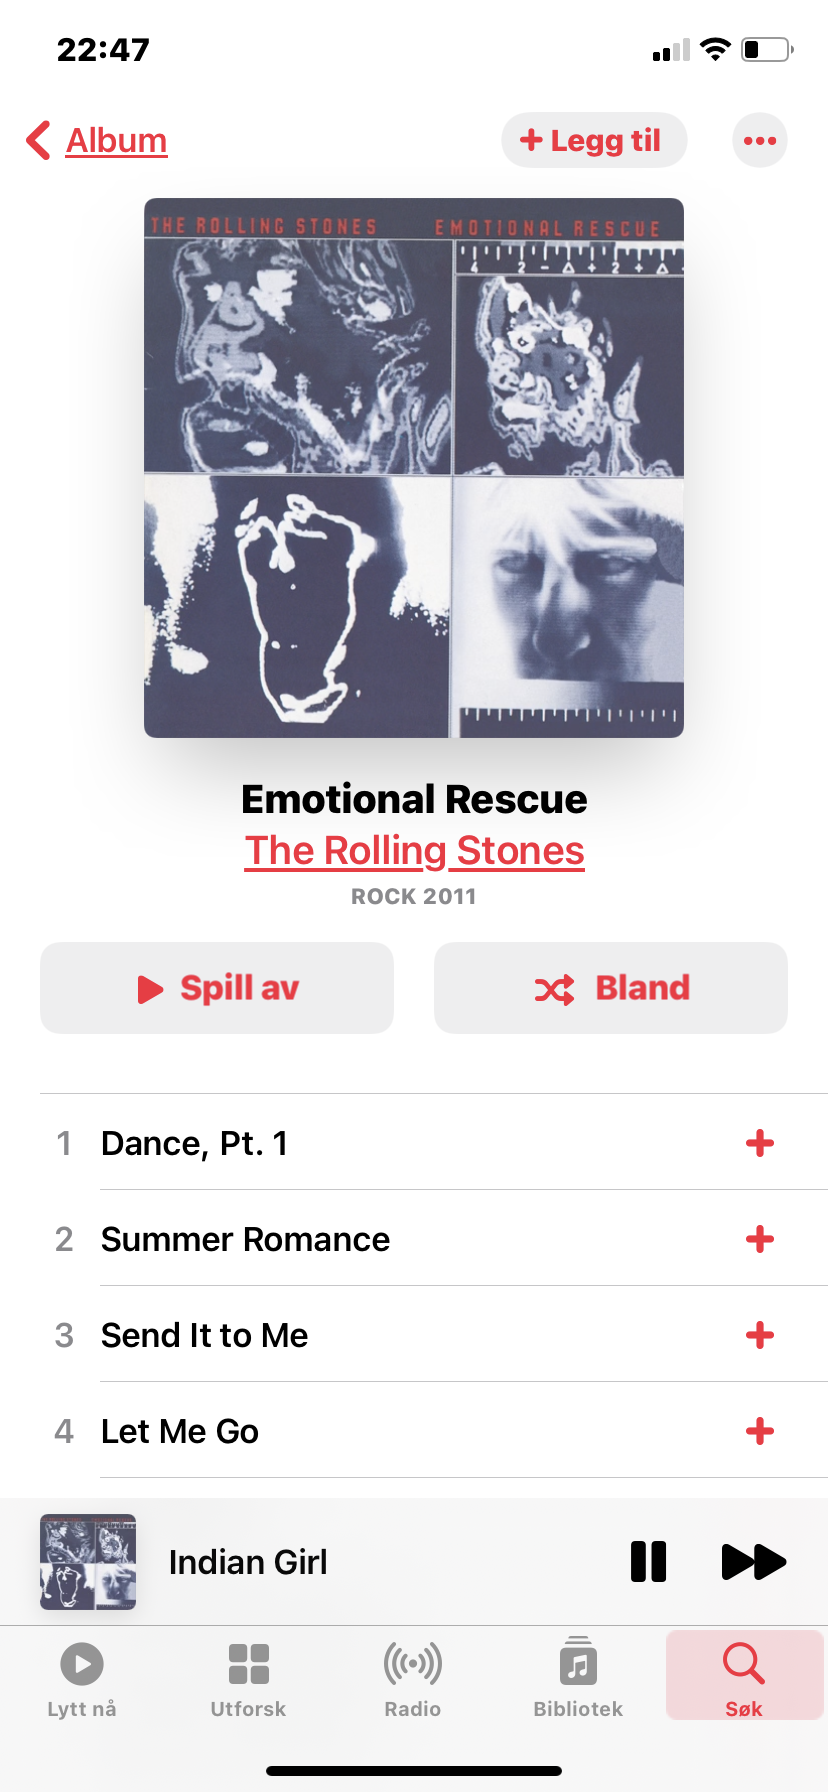Open the Radio tab
The height and width of the screenshot is (1792, 828).
pos(413,1679)
